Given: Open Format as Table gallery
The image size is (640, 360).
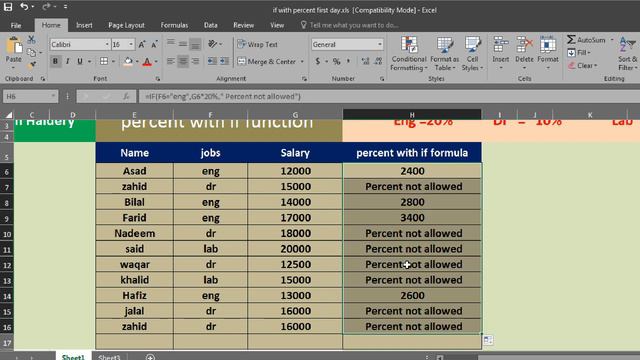Looking at the screenshot, I should [x=444, y=53].
